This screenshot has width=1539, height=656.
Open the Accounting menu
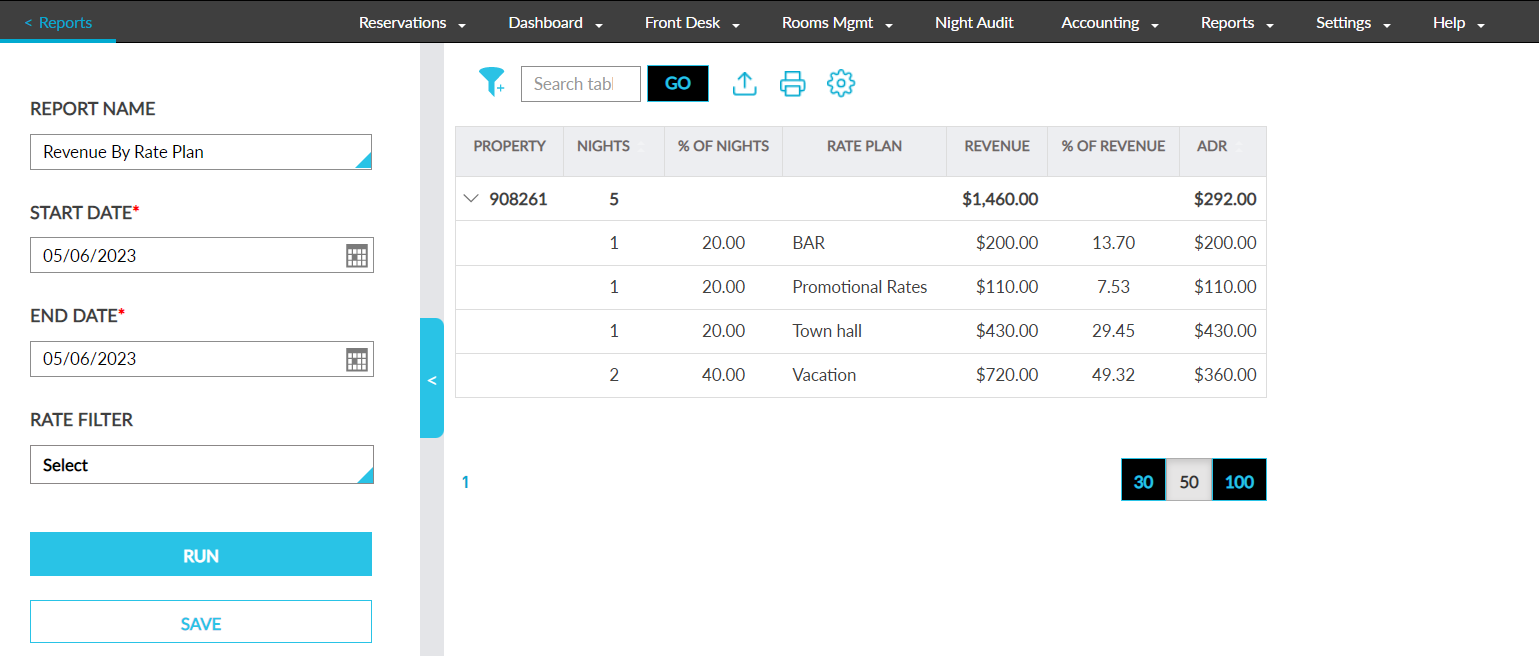[1101, 21]
